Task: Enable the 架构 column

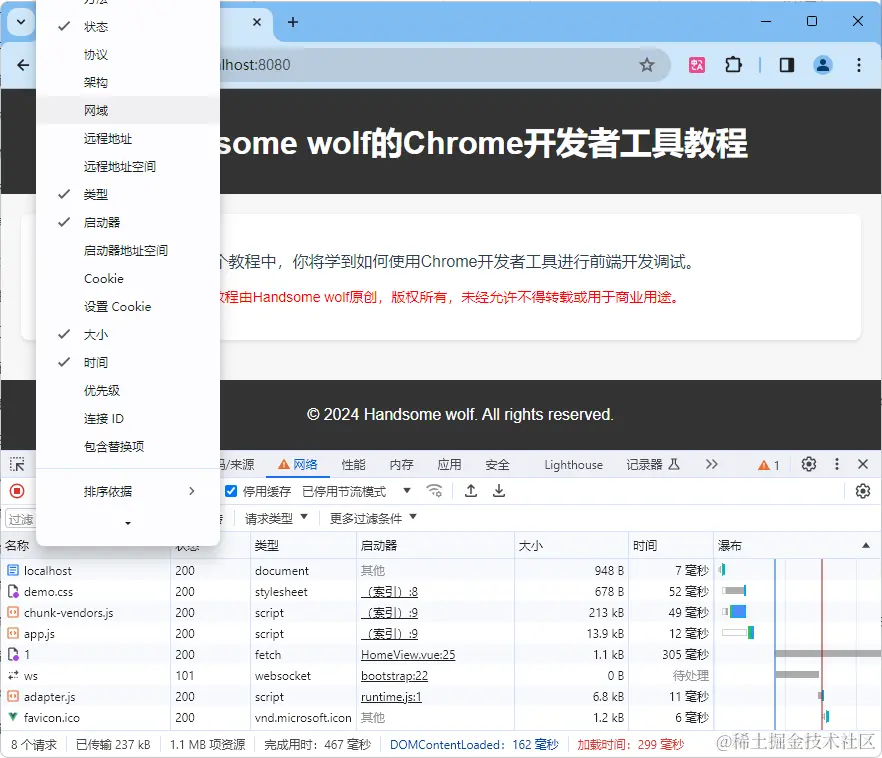Action: 128,83
